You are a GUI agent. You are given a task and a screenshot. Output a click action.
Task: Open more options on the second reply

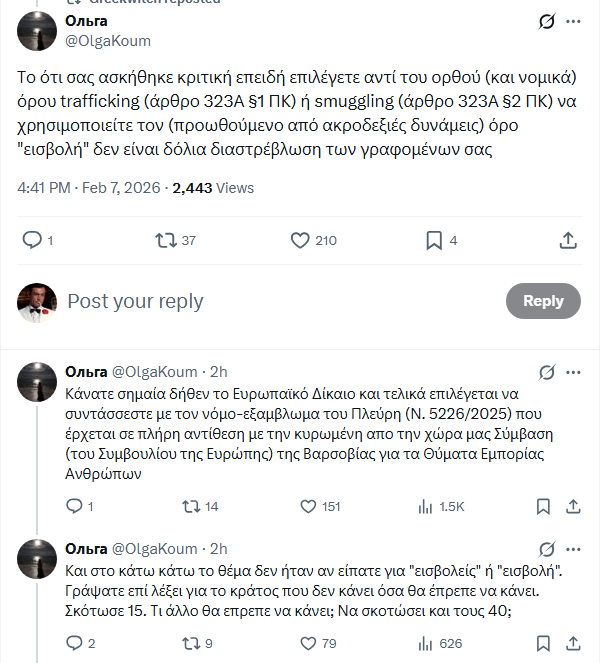pos(574,549)
